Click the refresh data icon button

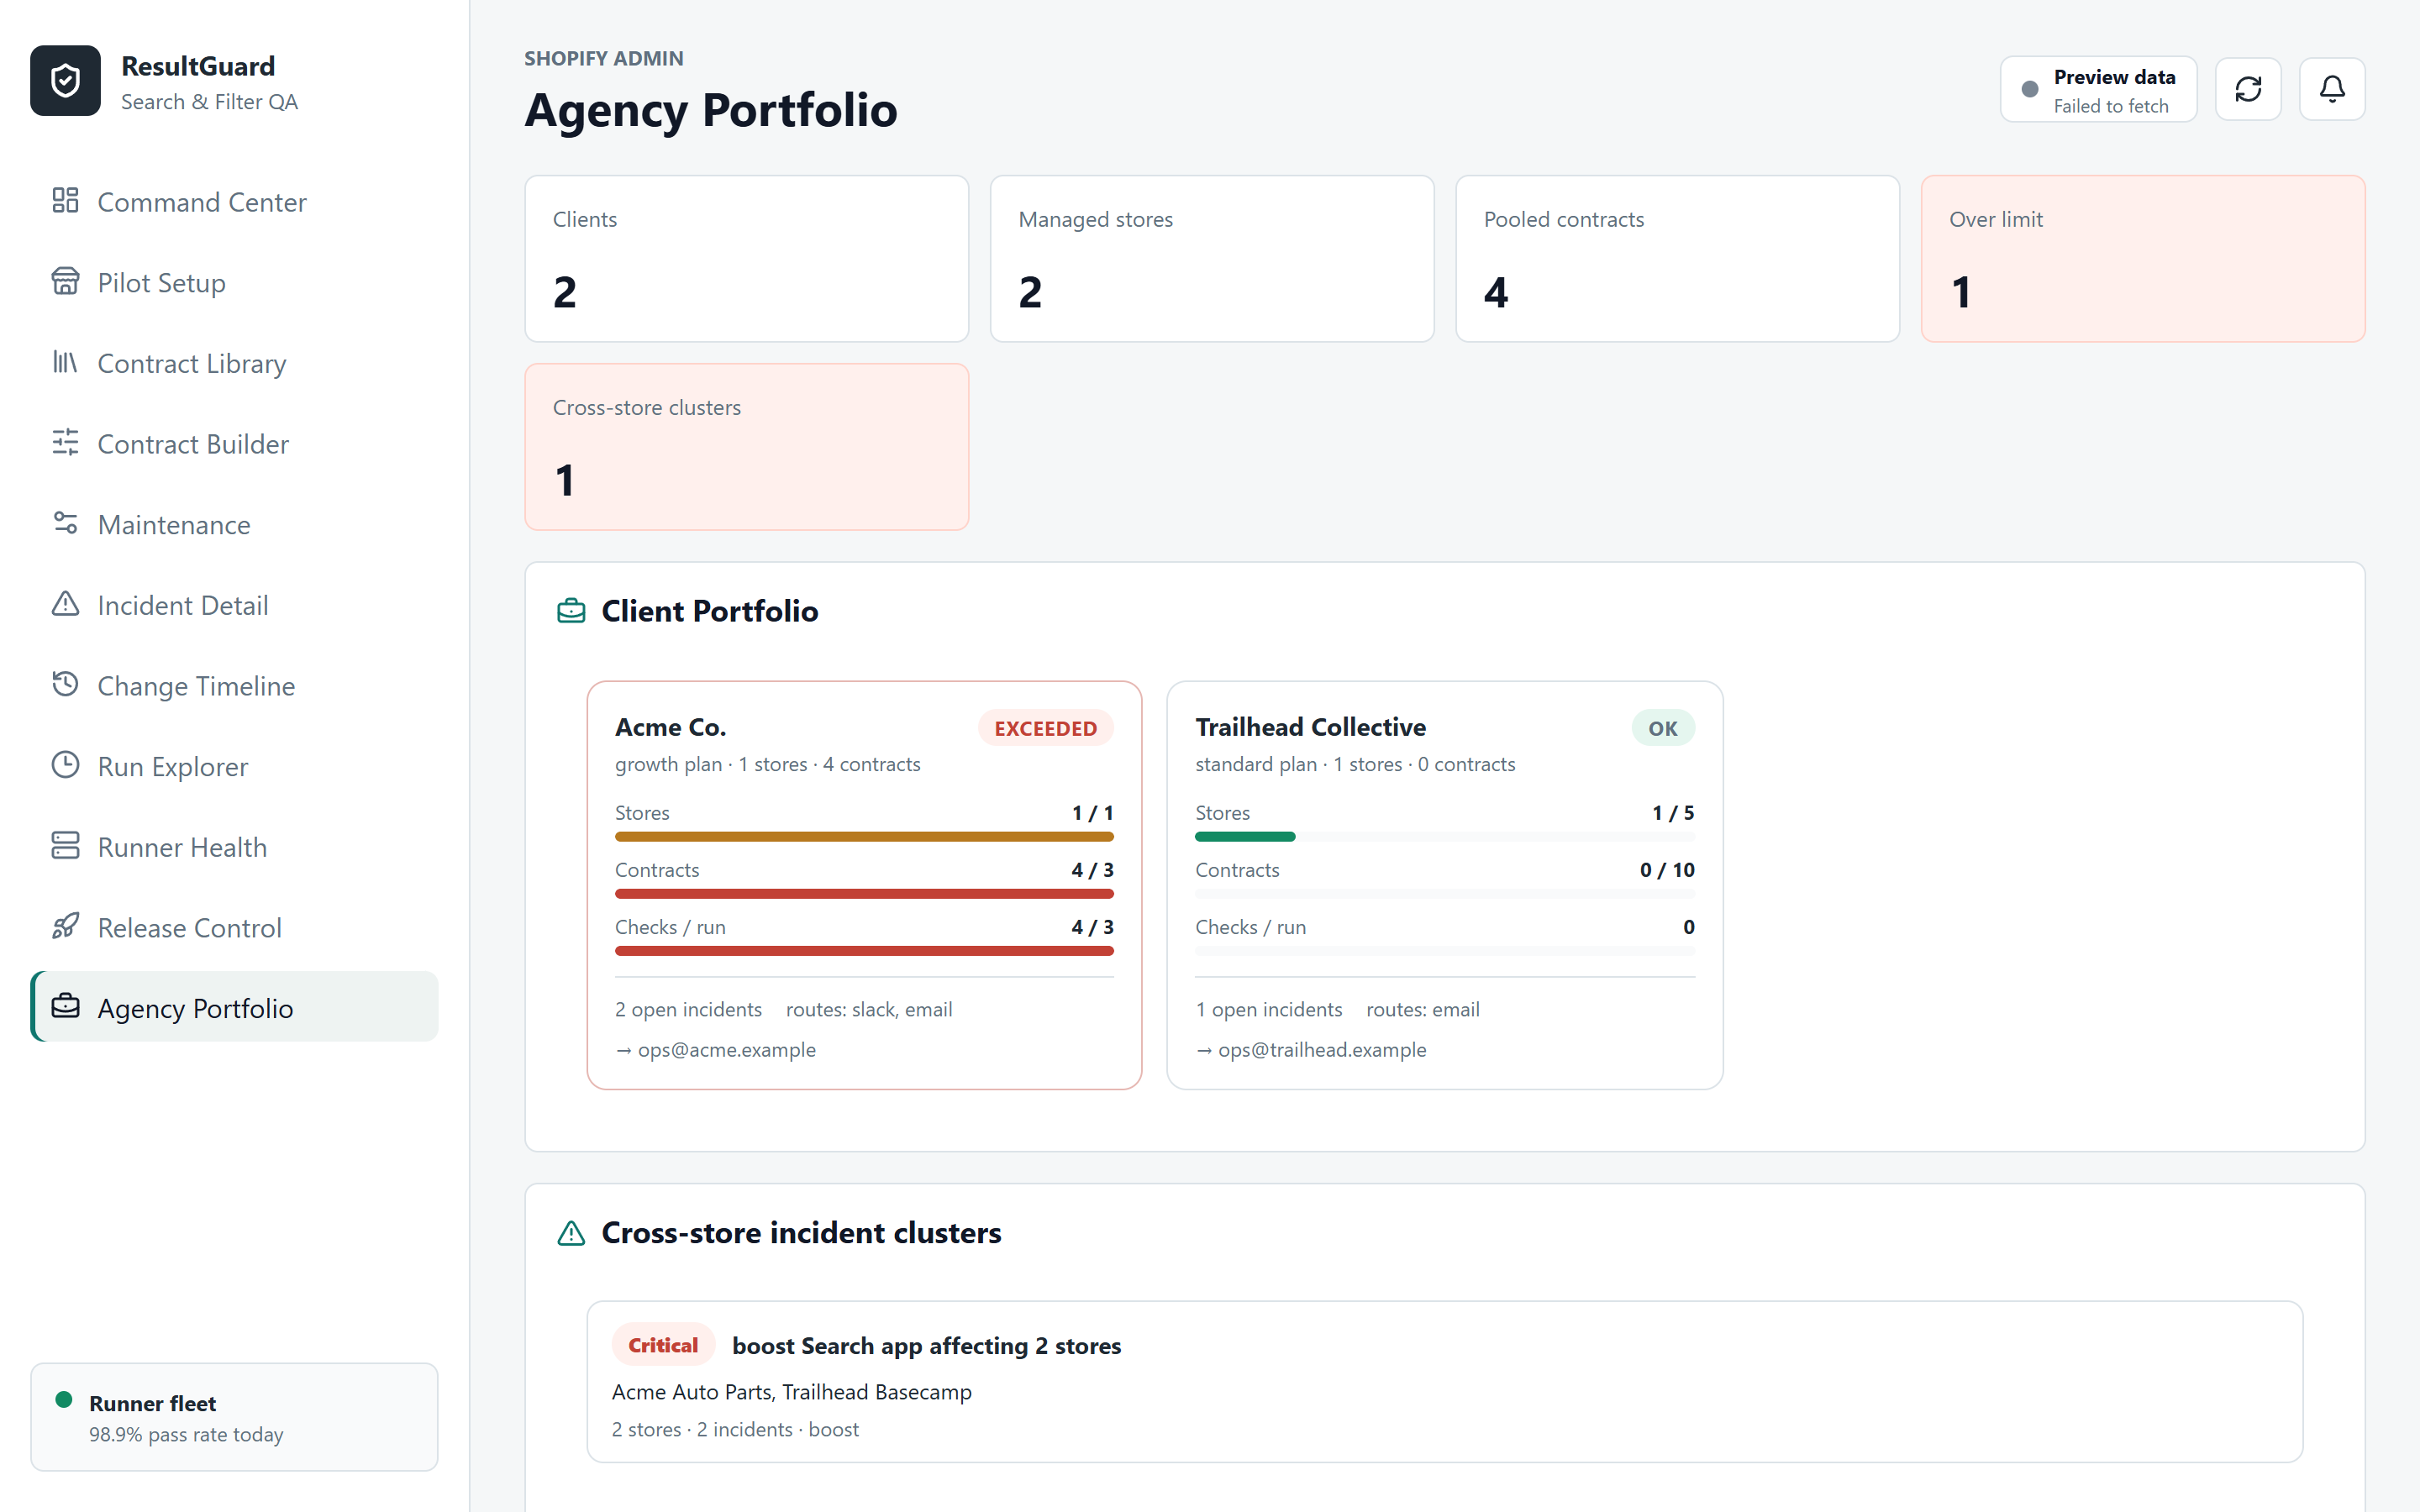click(2248, 89)
